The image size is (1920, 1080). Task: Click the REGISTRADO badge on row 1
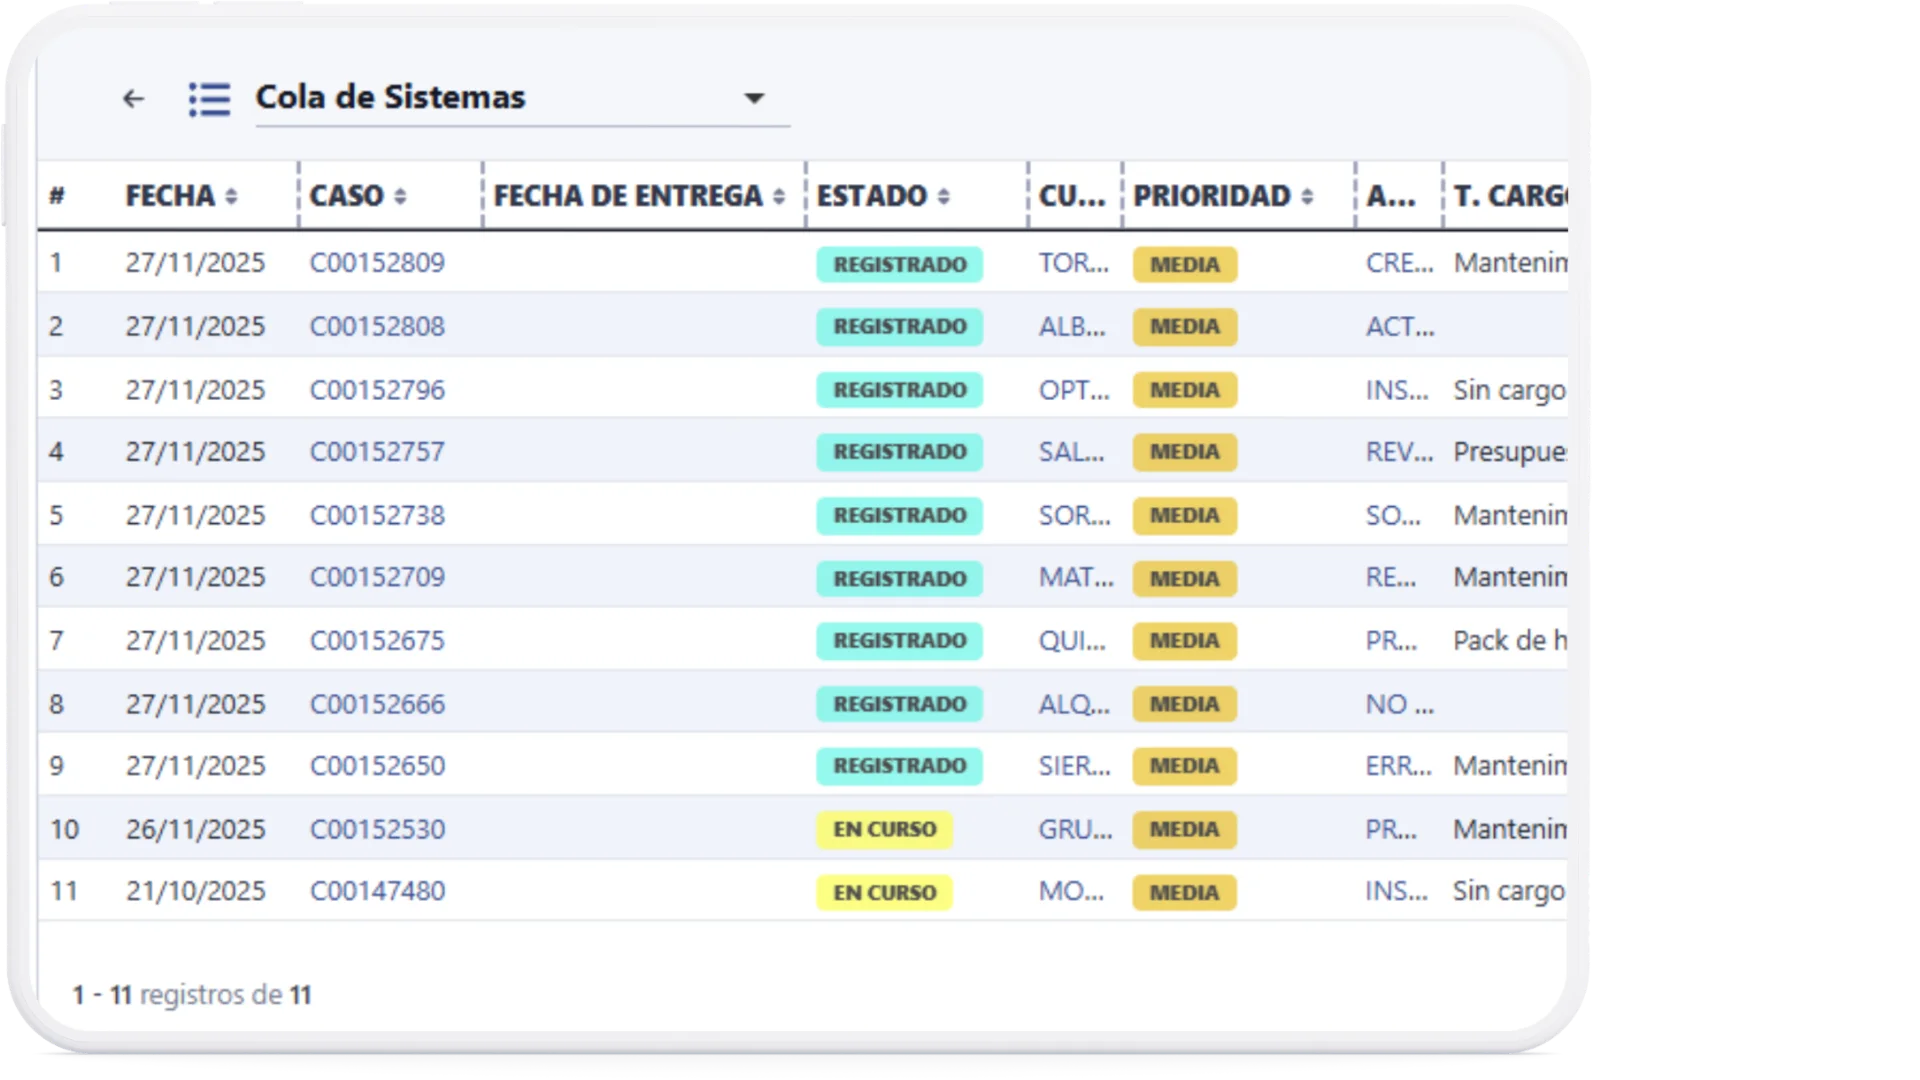[x=898, y=264]
